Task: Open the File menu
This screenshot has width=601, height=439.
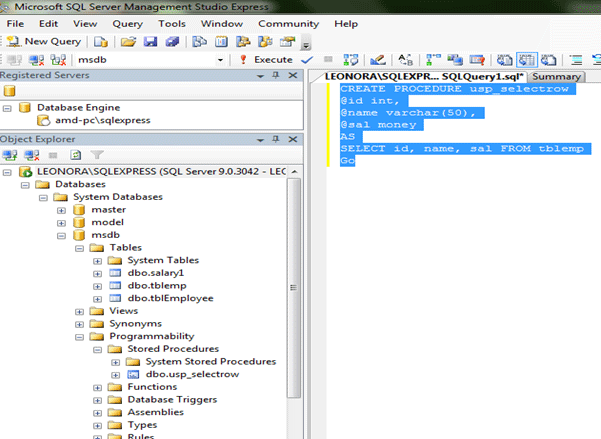Action: click(15, 24)
